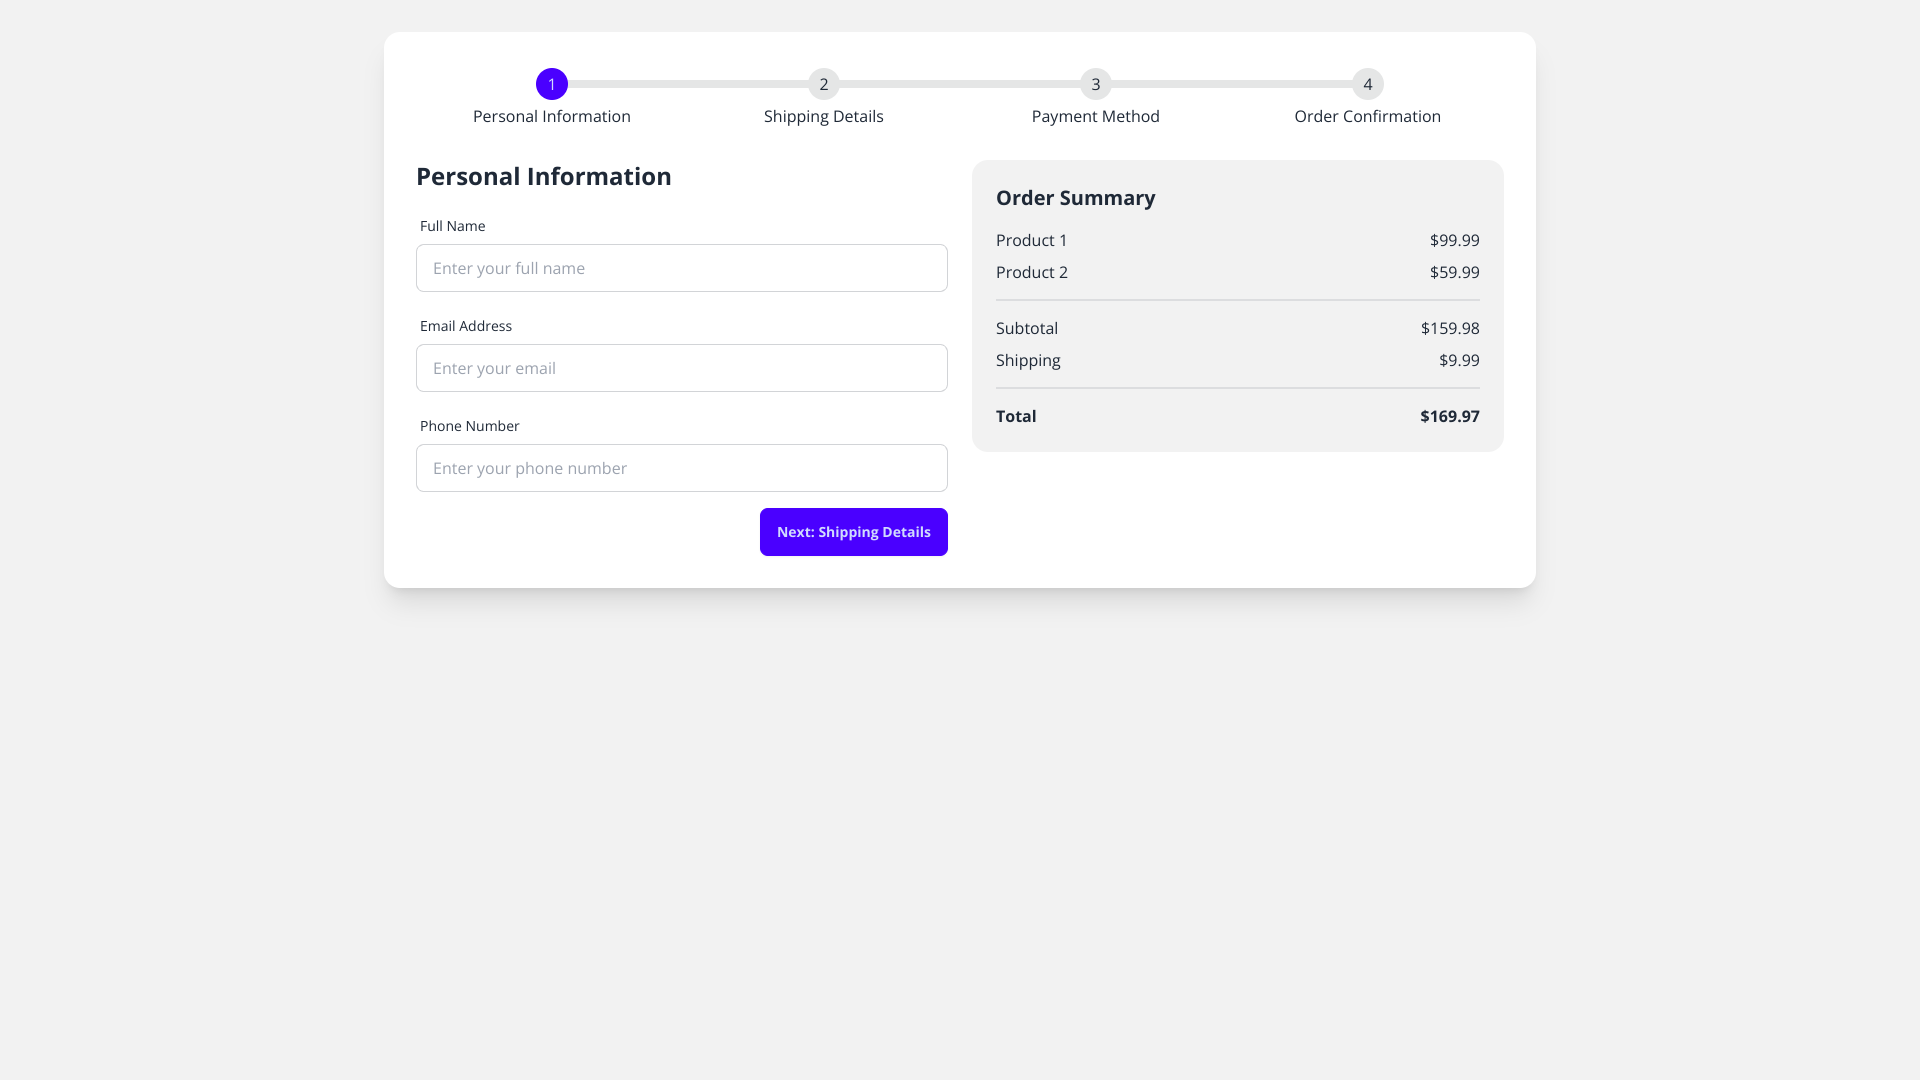1920x1080 pixels.
Task: Click the Full Name field label
Action: (453, 226)
